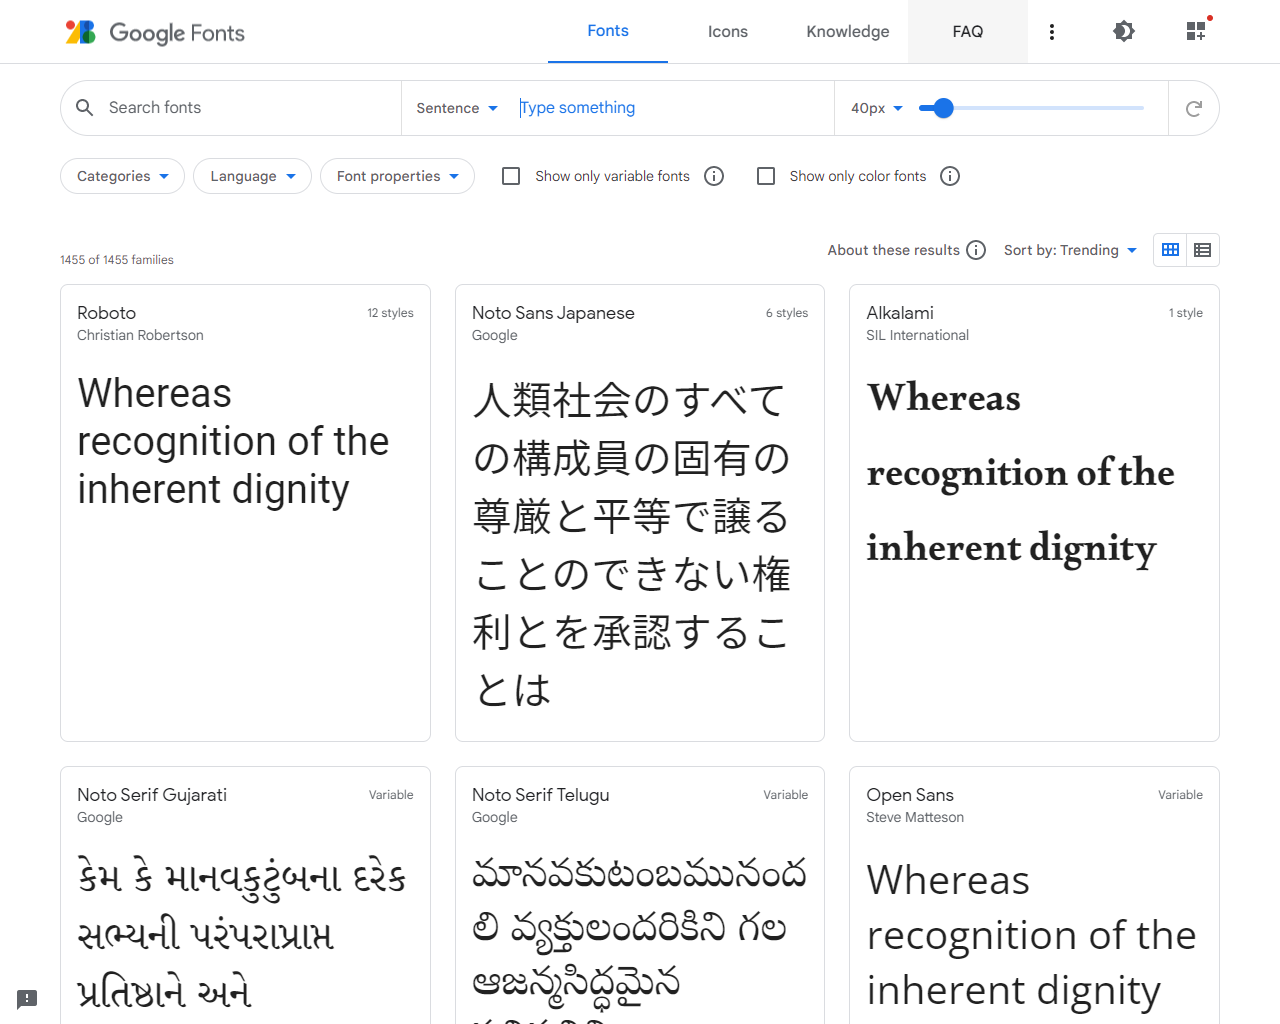This screenshot has width=1280, height=1024.
Task: Click About these results
Action: (x=893, y=249)
